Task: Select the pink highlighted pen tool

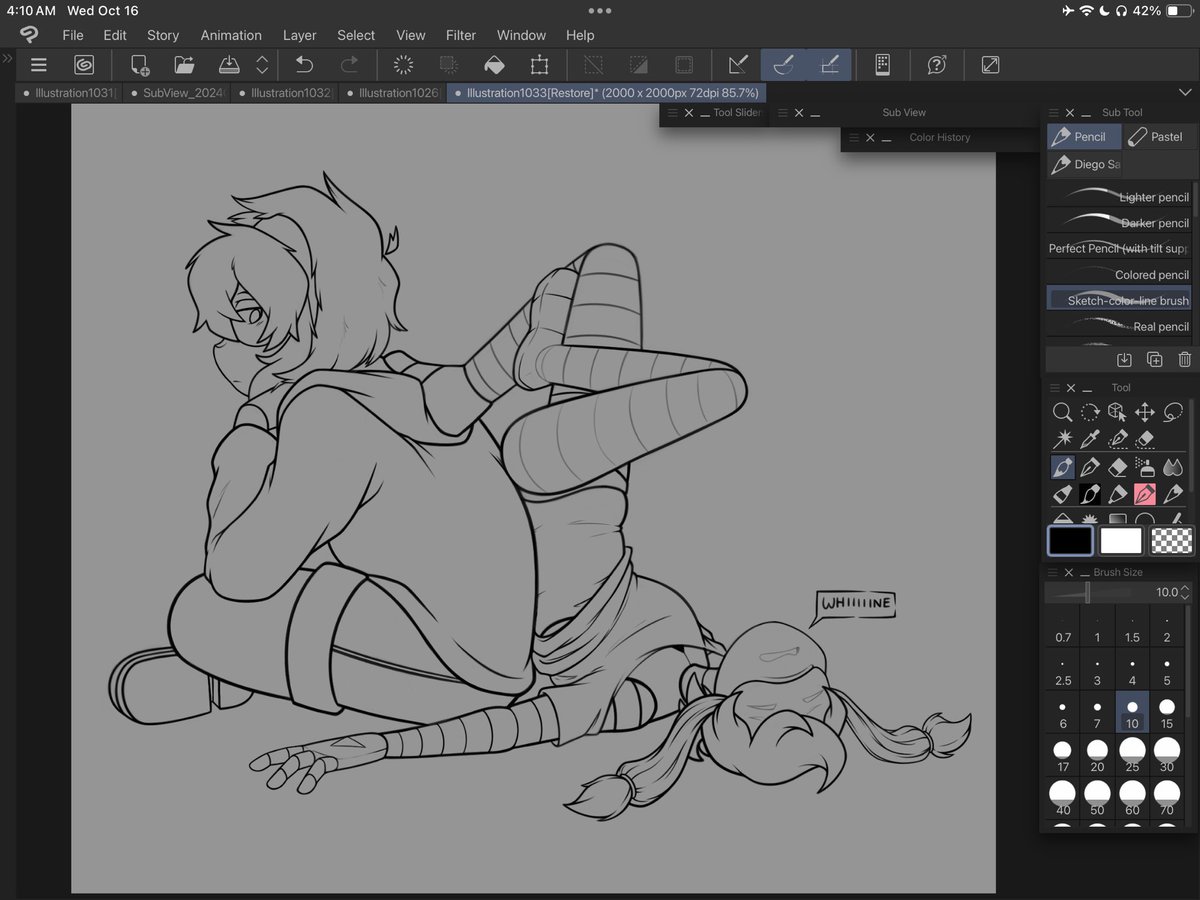Action: (x=1145, y=494)
